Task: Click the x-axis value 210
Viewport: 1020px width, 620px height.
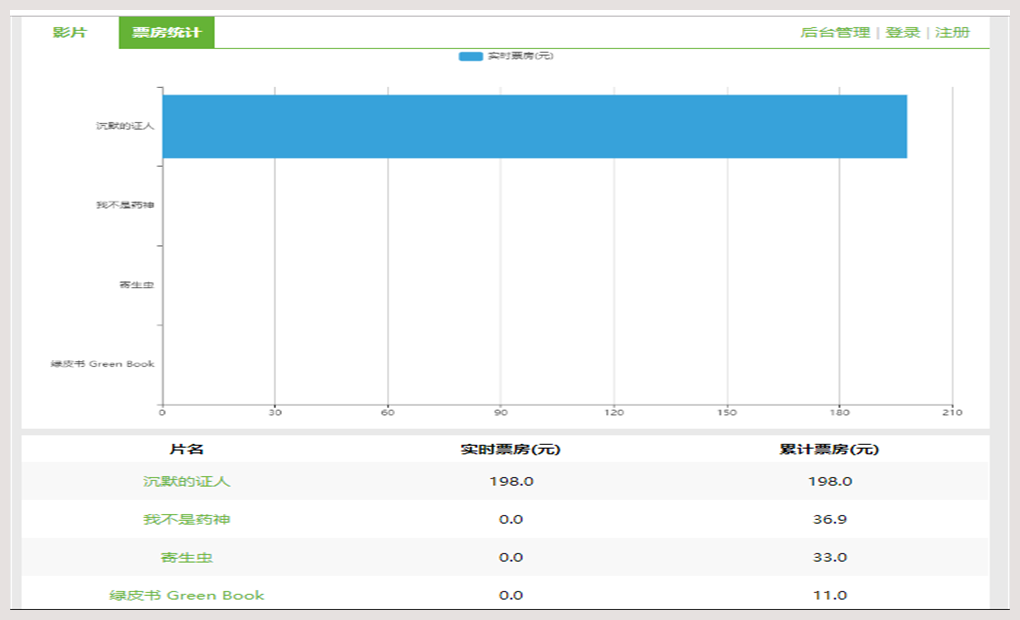Action: (952, 412)
